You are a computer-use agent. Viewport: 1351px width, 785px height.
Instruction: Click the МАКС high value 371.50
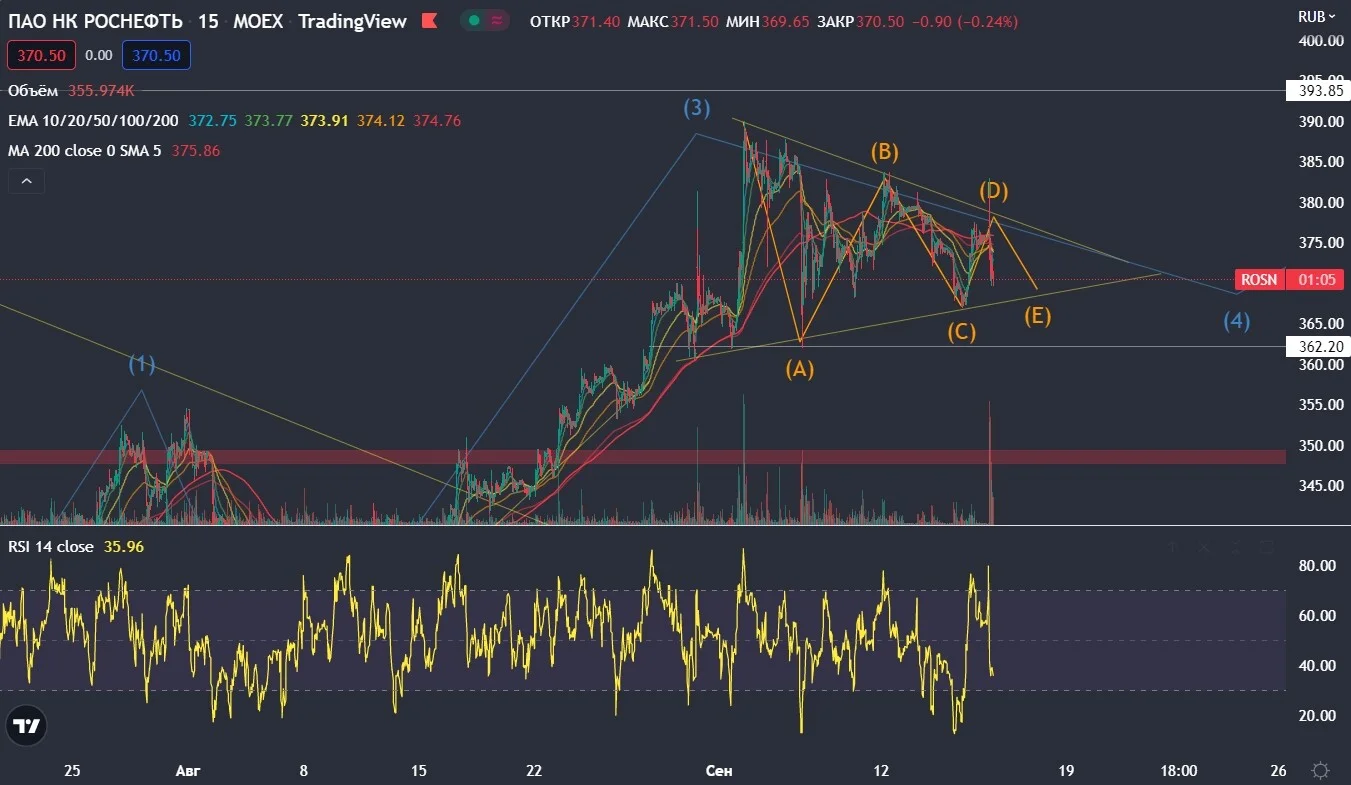694,21
